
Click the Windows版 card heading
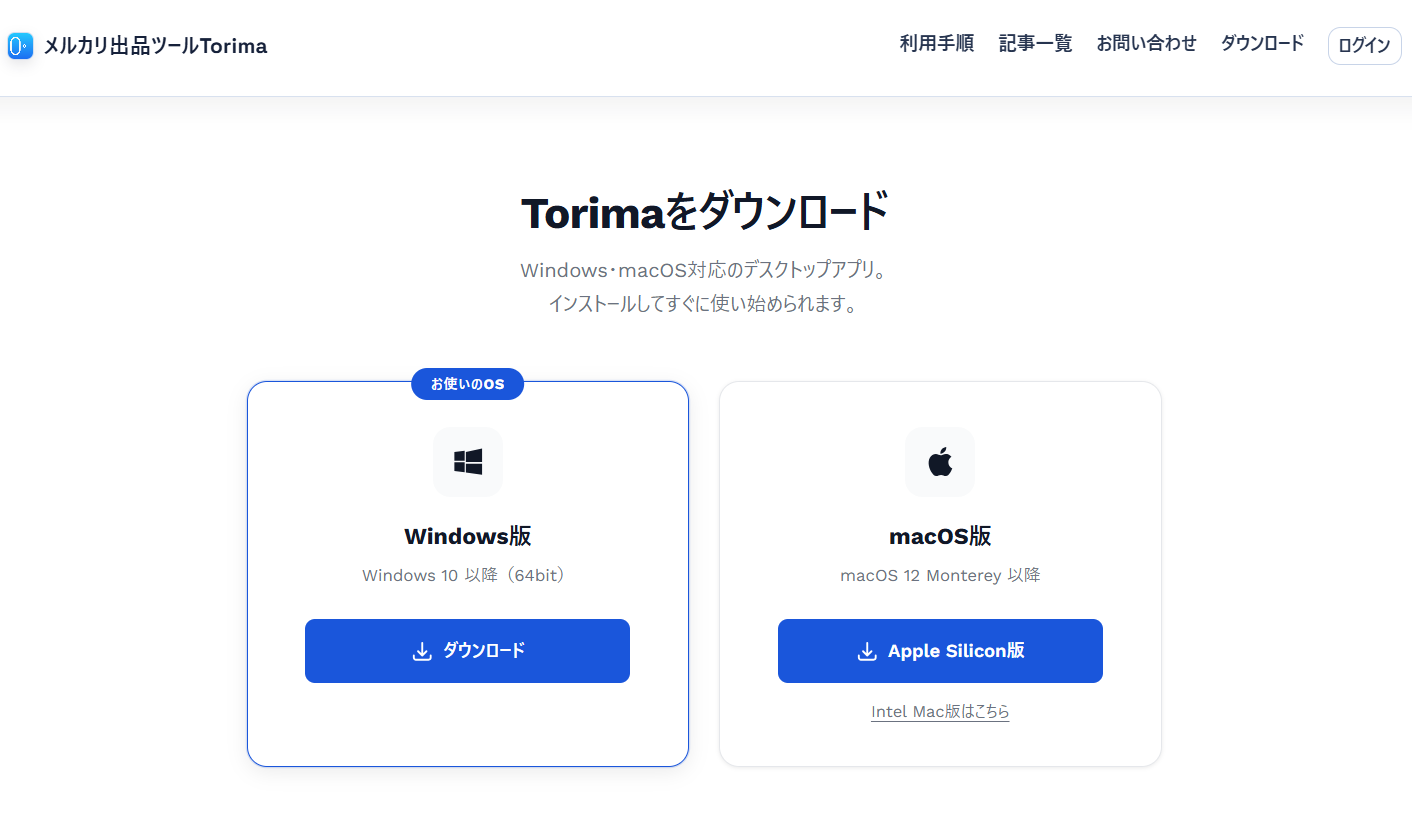[467, 536]
